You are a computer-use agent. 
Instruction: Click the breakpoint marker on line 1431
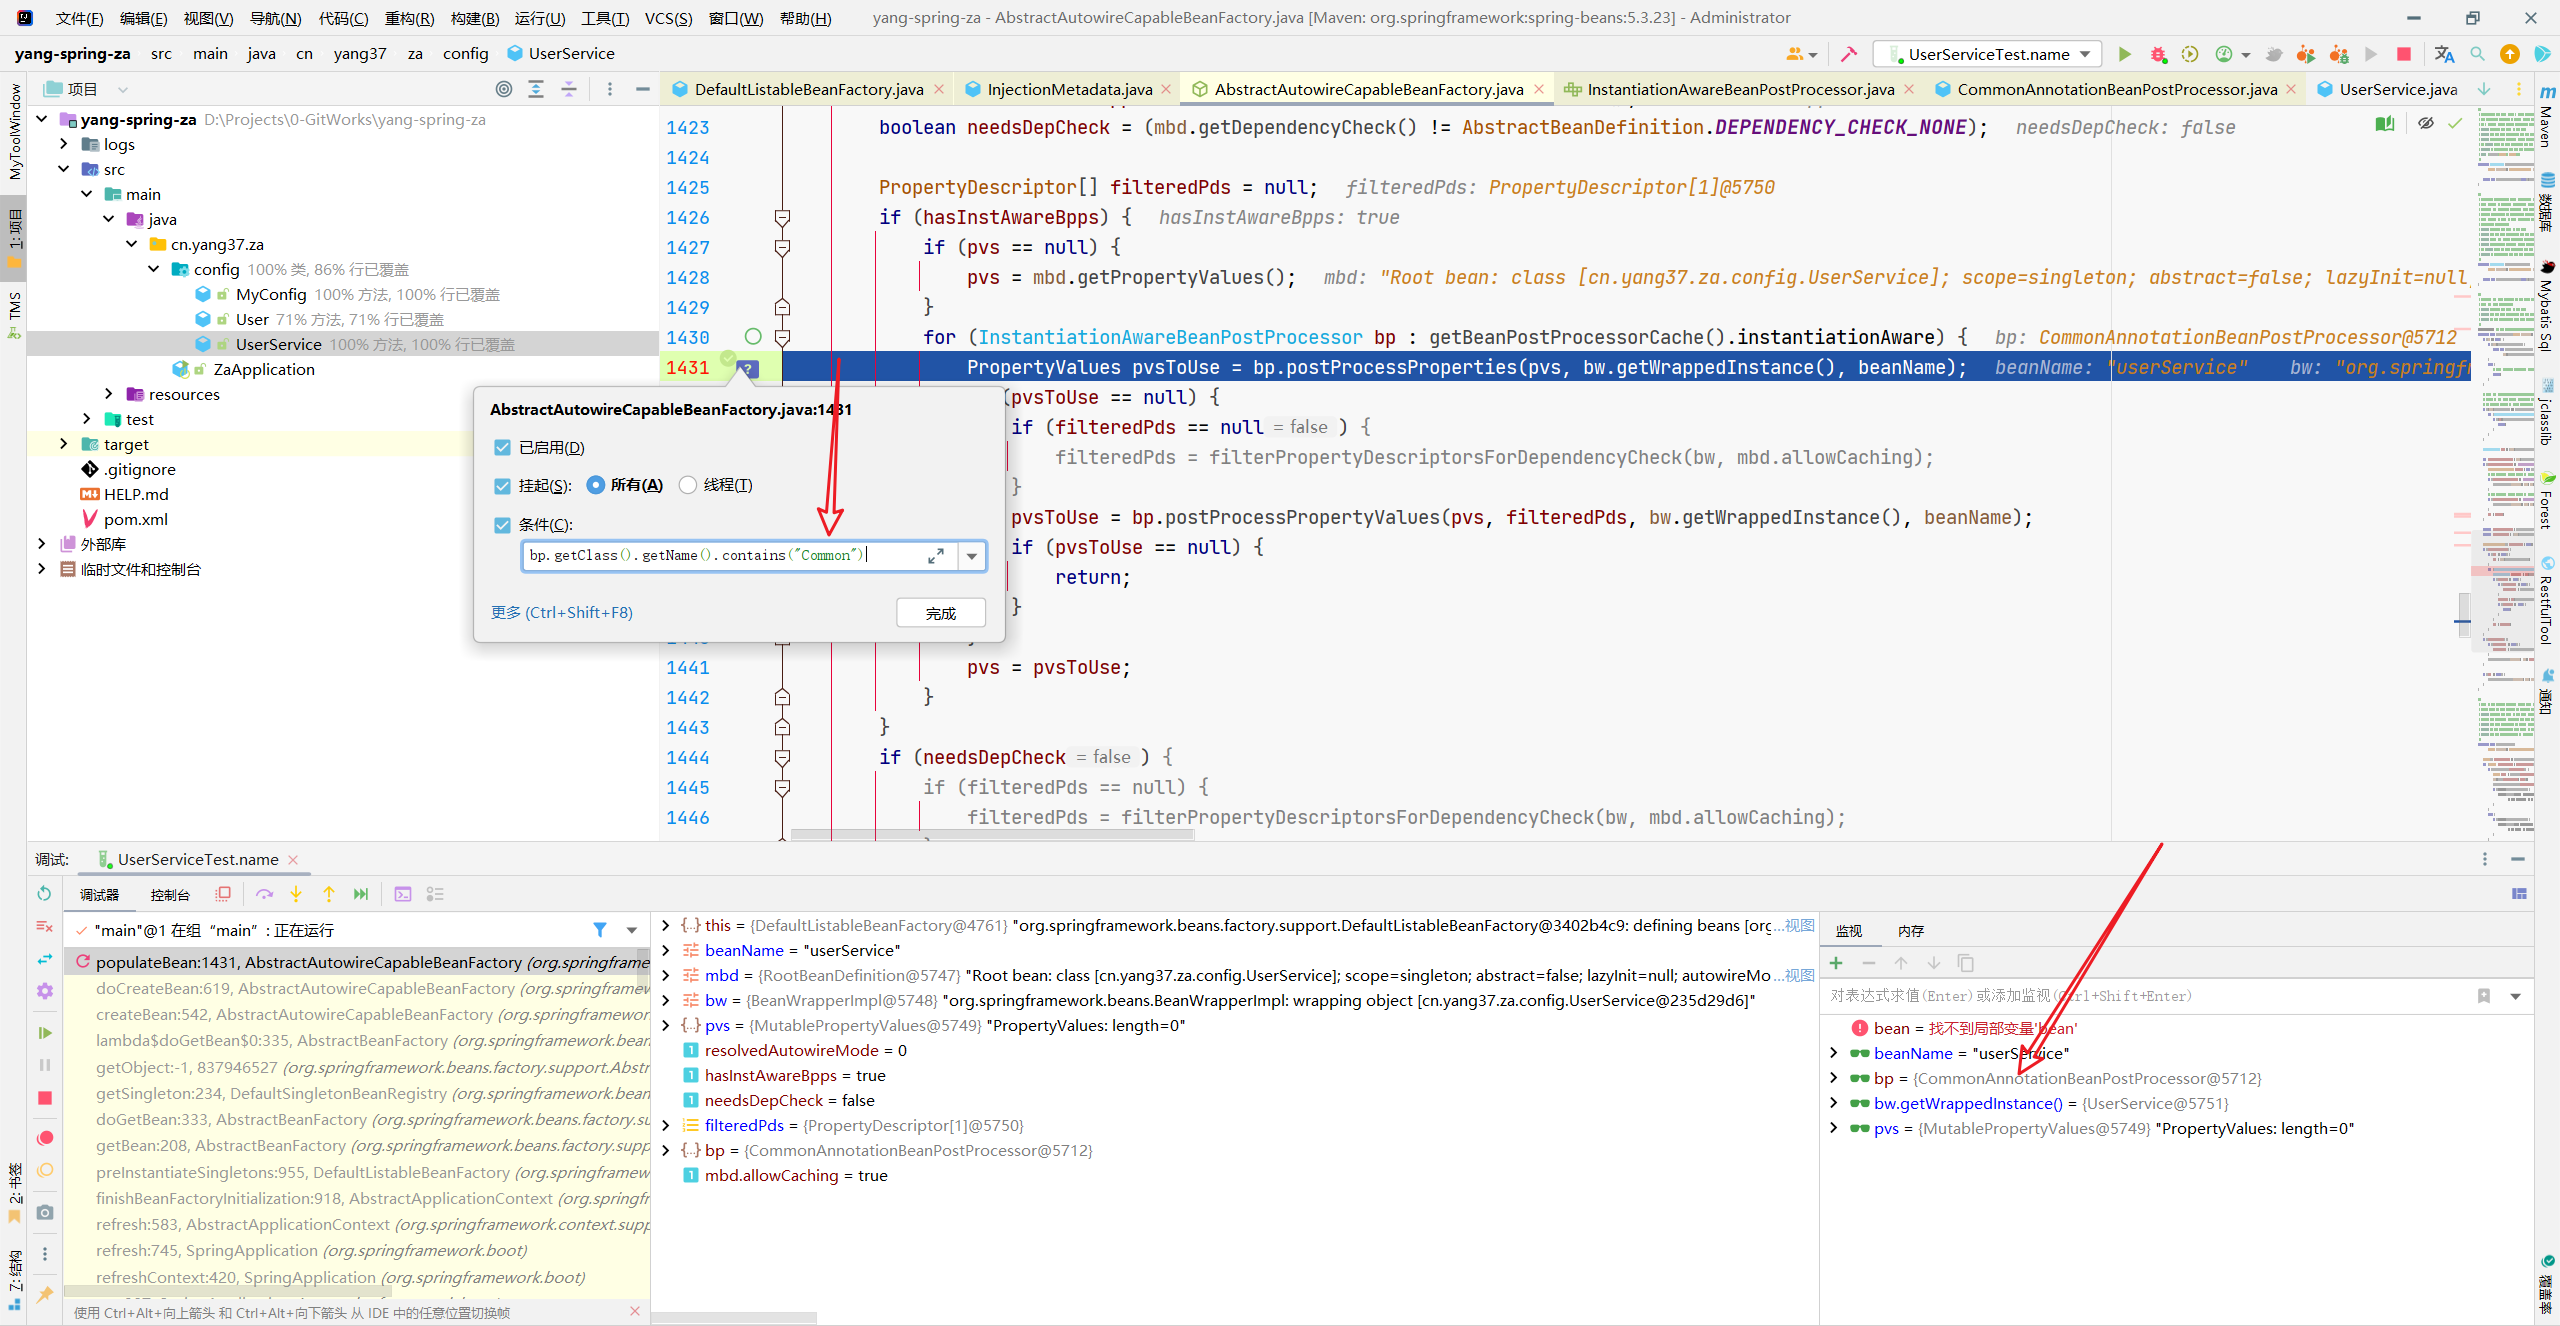click(746, 368)
